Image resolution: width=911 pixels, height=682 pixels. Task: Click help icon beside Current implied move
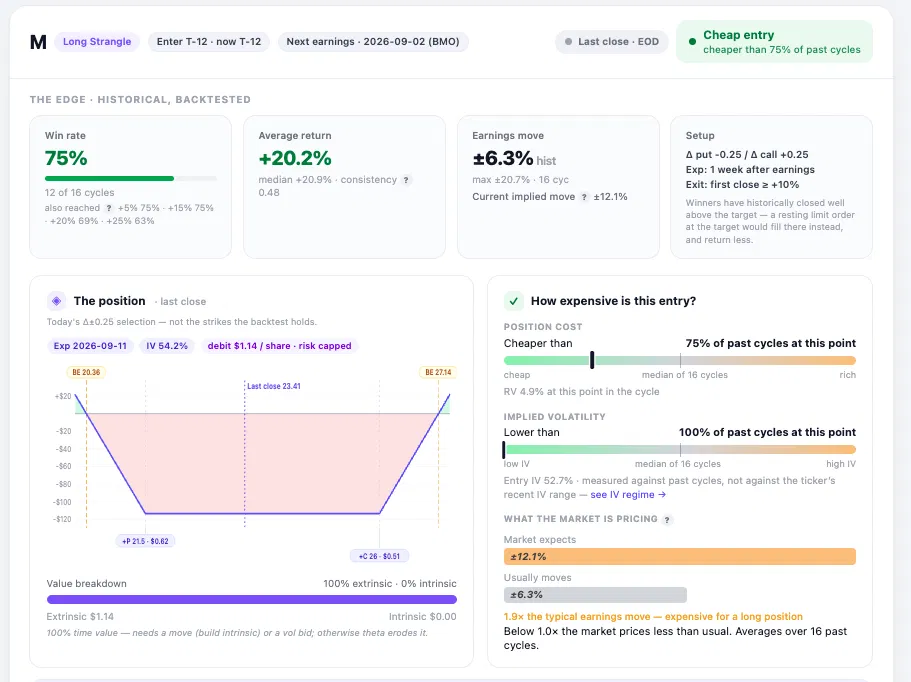click(584, 197)
